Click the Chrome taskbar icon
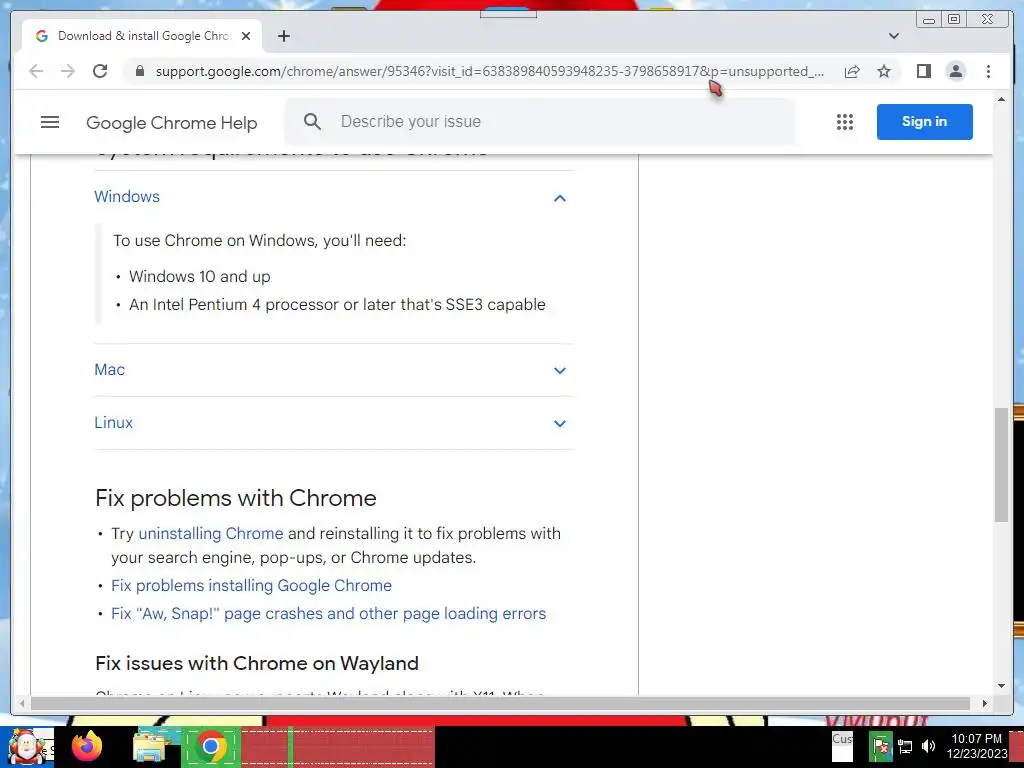 210,746
